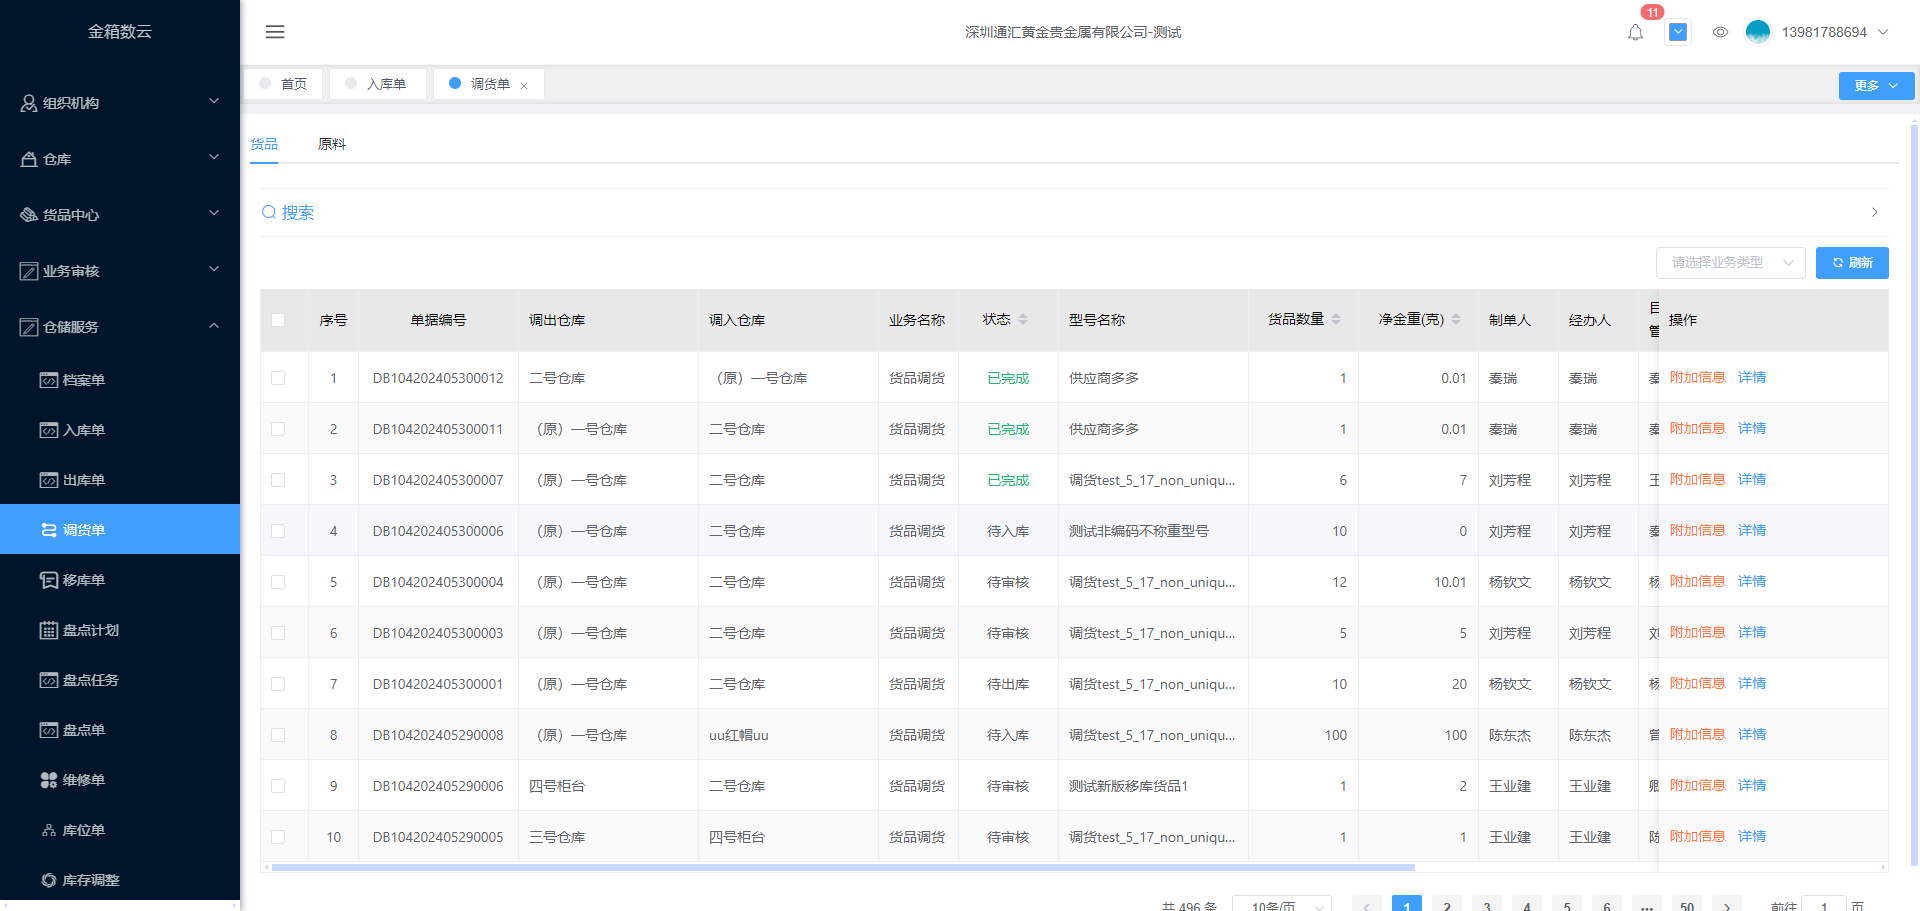The width and height of the screenshot is (1920, 911).
Task: Click the 移库单 menu icon
Action: tap(48, 580)
